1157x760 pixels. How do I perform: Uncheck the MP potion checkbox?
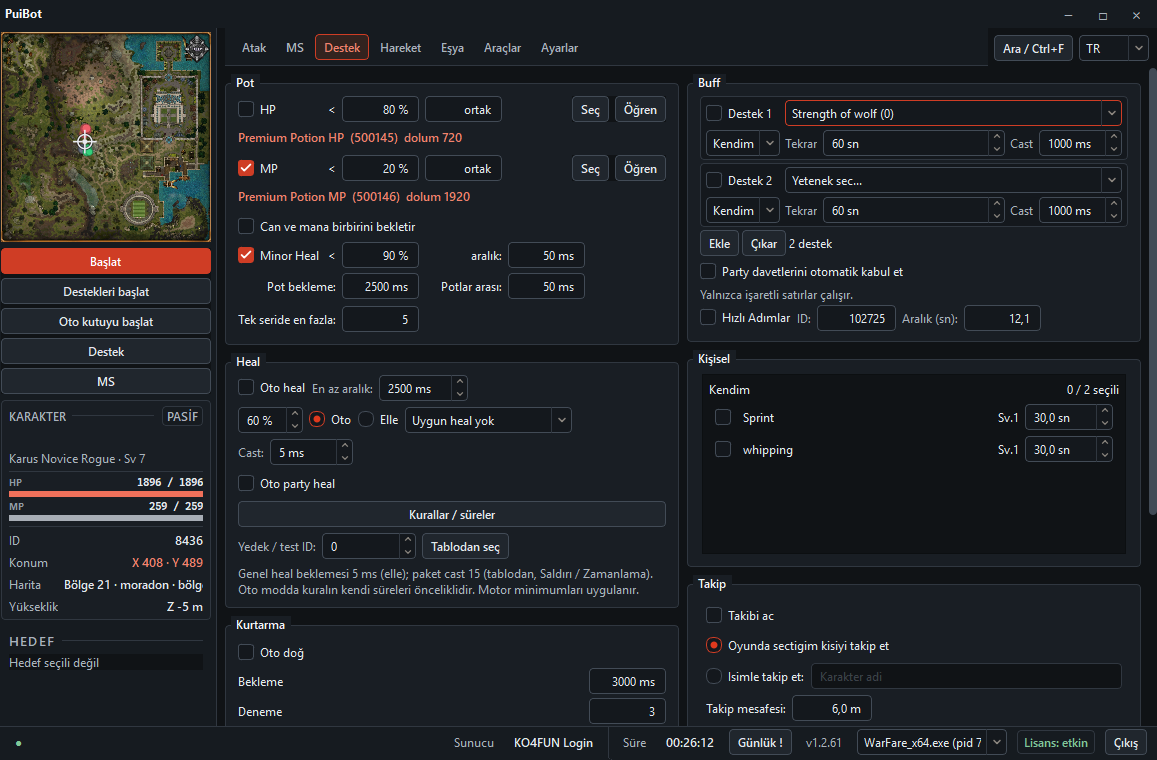pyautogui.click(x=246, y=168)
